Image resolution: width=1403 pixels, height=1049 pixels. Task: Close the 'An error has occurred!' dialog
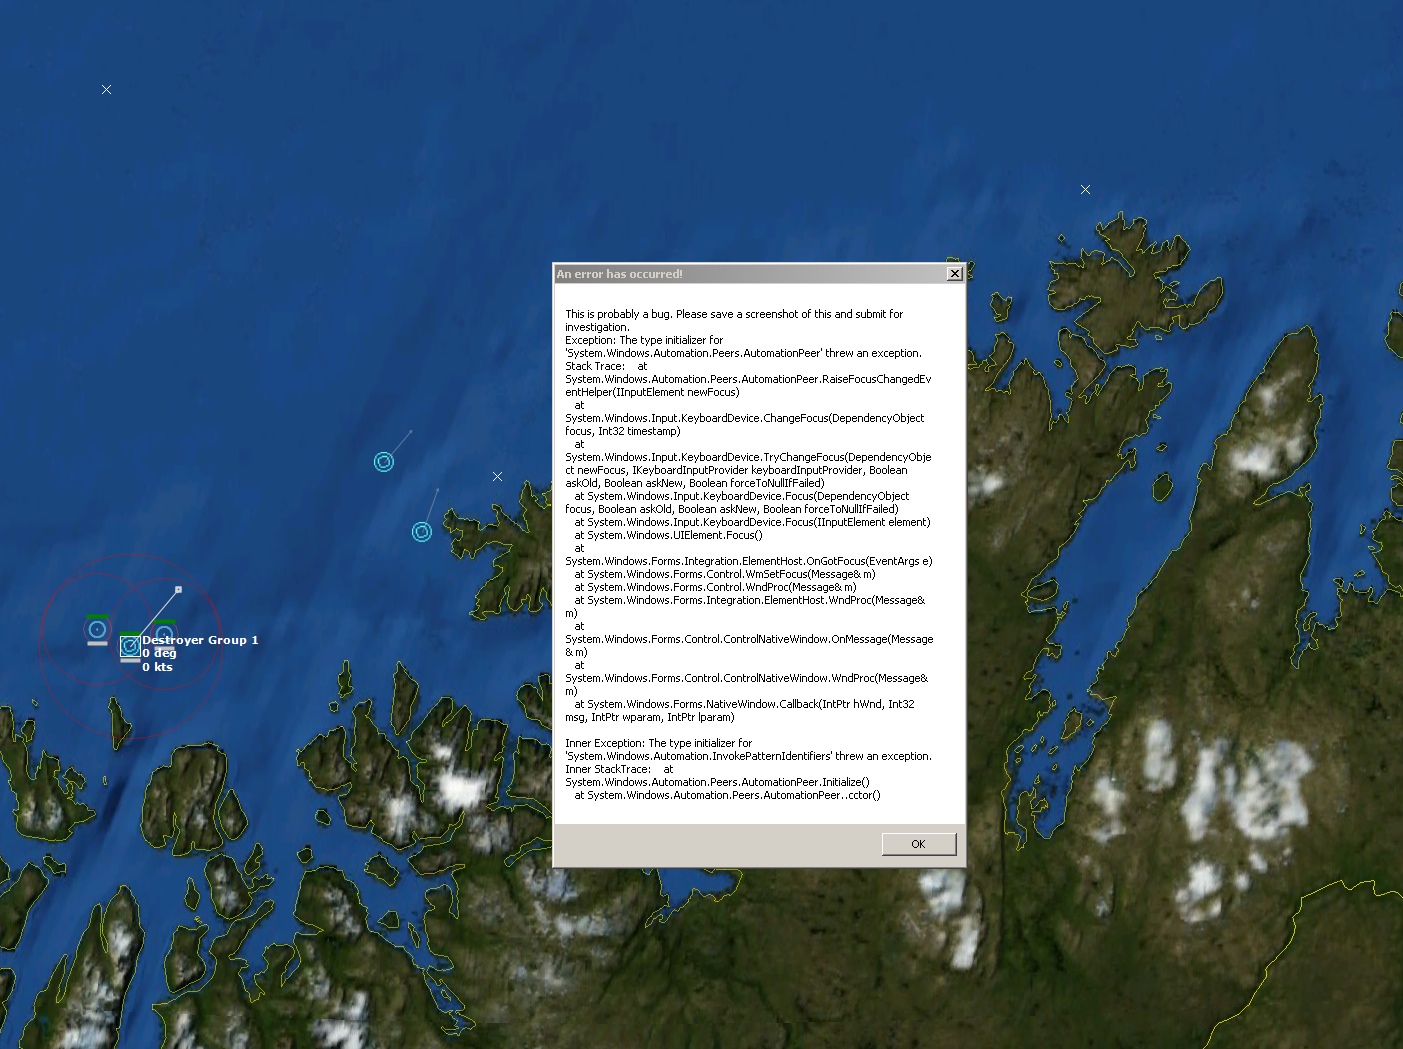(x=955, y=274)
